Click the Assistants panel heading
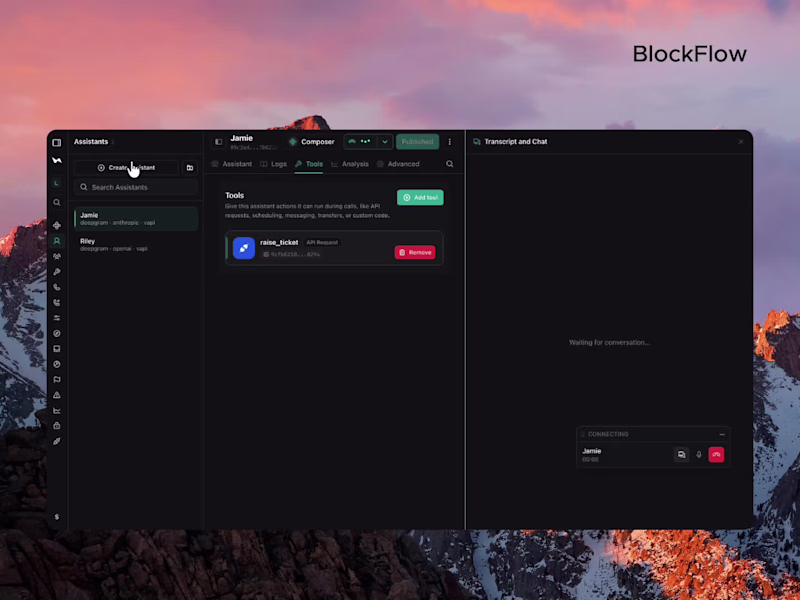800x600 pixels. (91, 142)
